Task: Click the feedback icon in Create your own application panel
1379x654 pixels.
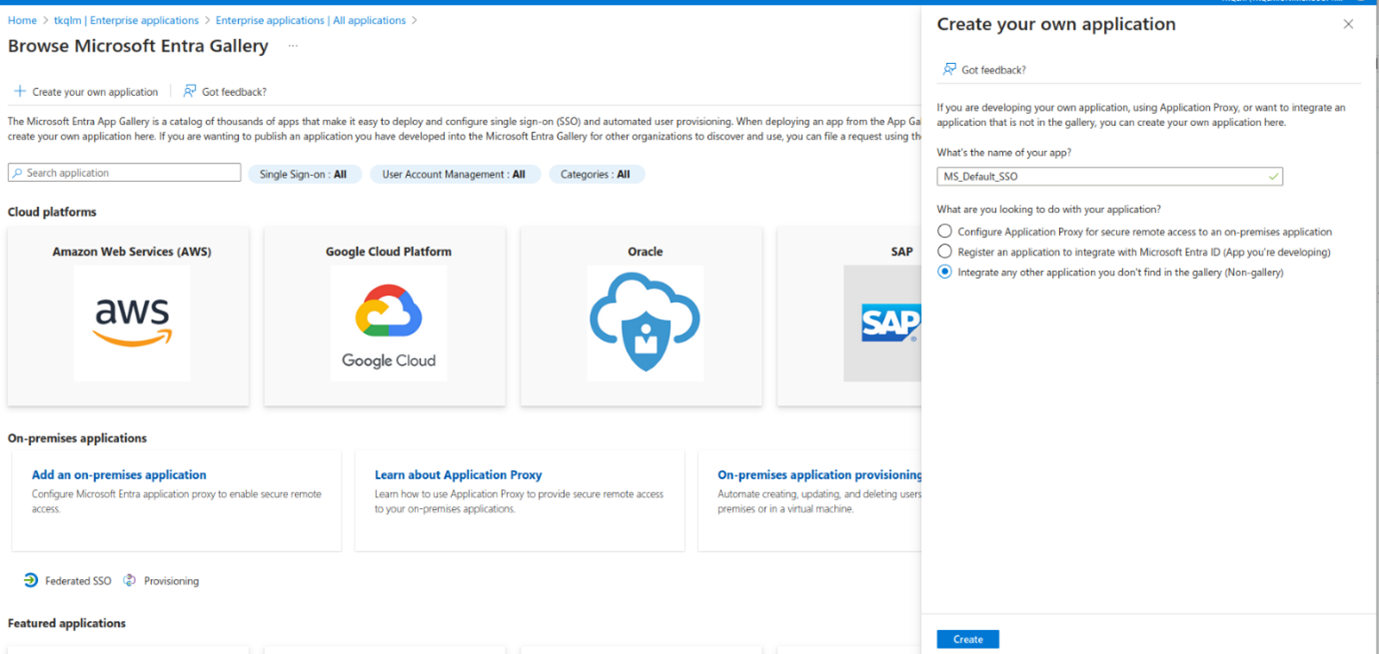Action: tap(949, 69)
